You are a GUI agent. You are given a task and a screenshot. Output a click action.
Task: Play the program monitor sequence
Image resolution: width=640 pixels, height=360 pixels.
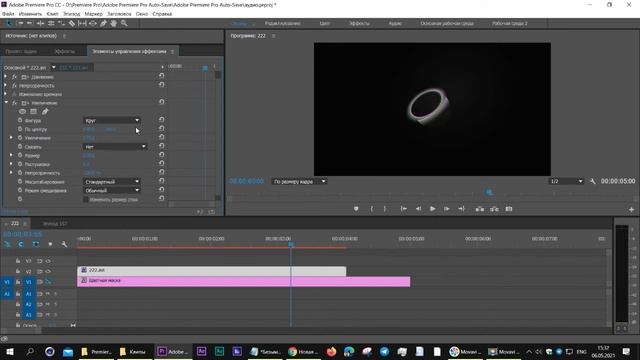pyautogui.click(x=432, y=209)
